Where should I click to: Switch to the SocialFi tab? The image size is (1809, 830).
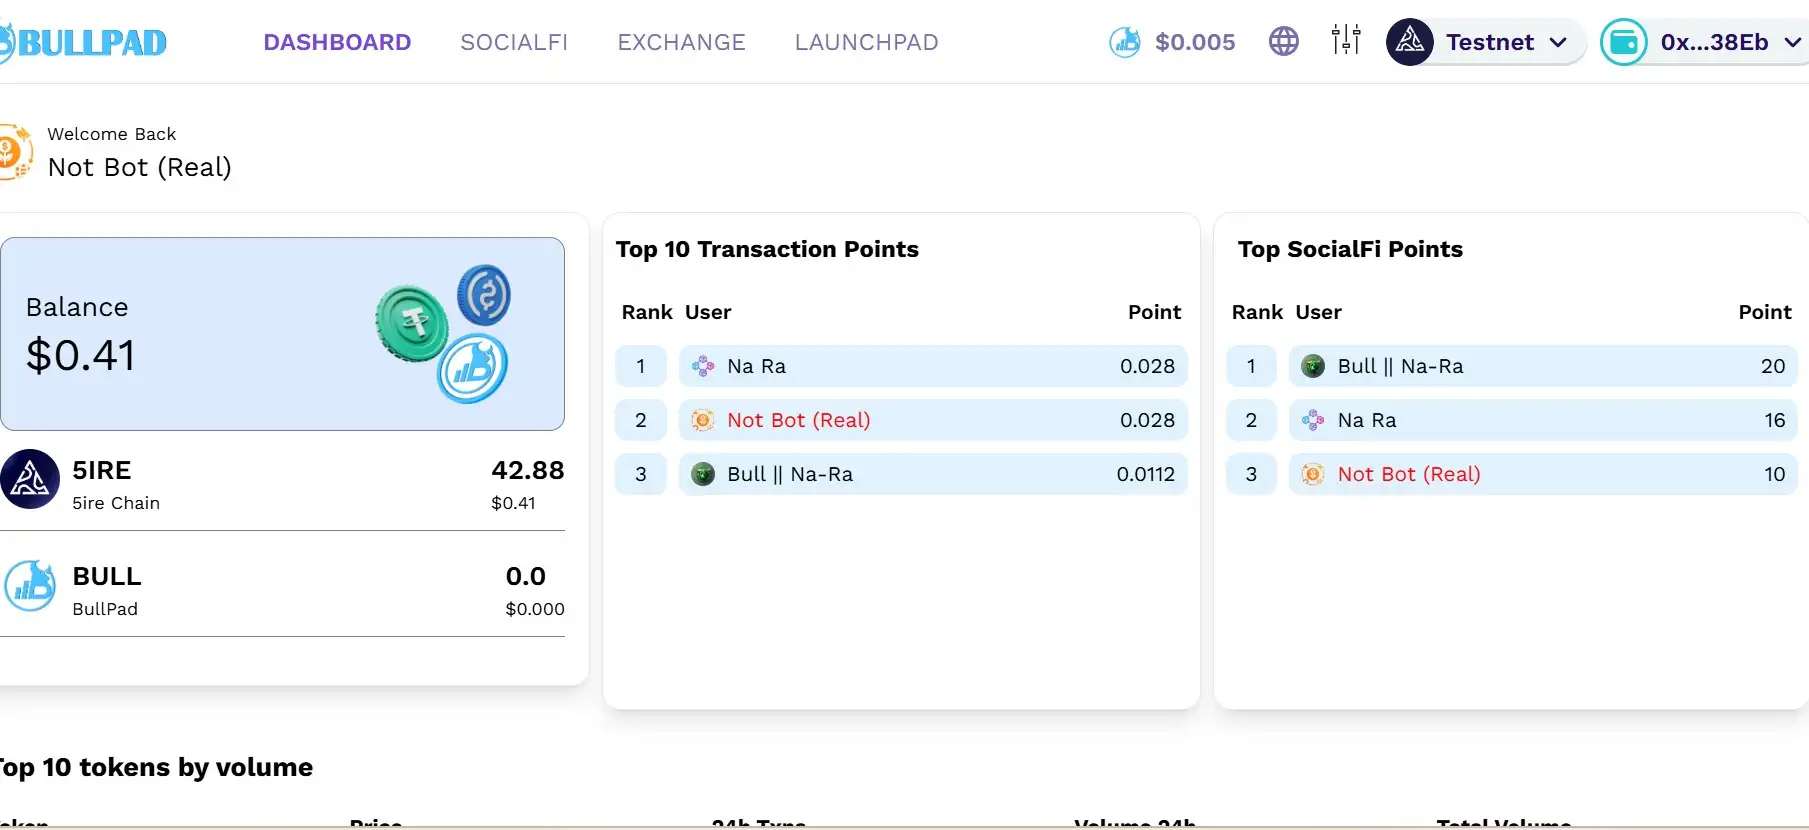(x=514, y=42)
